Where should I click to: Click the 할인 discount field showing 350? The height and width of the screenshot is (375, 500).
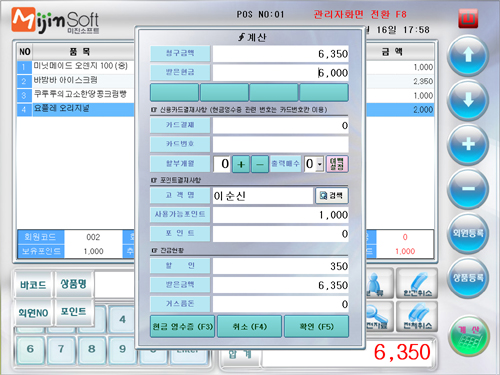[281, 266]
